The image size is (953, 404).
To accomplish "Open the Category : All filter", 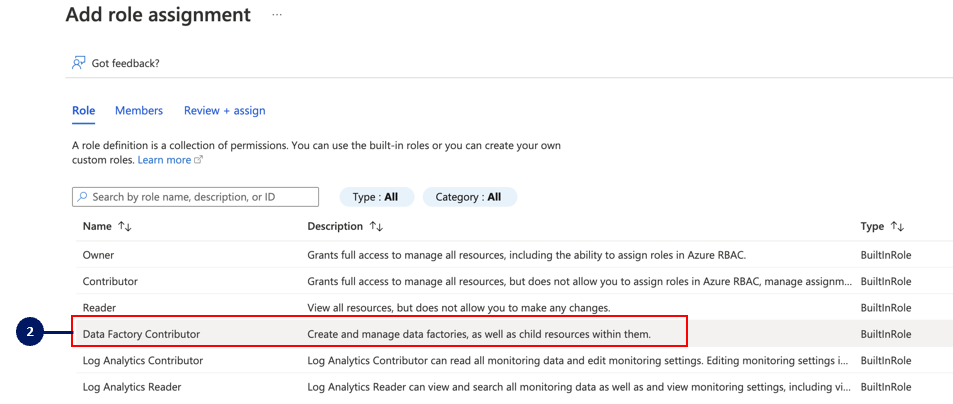I will coord(469,197).
